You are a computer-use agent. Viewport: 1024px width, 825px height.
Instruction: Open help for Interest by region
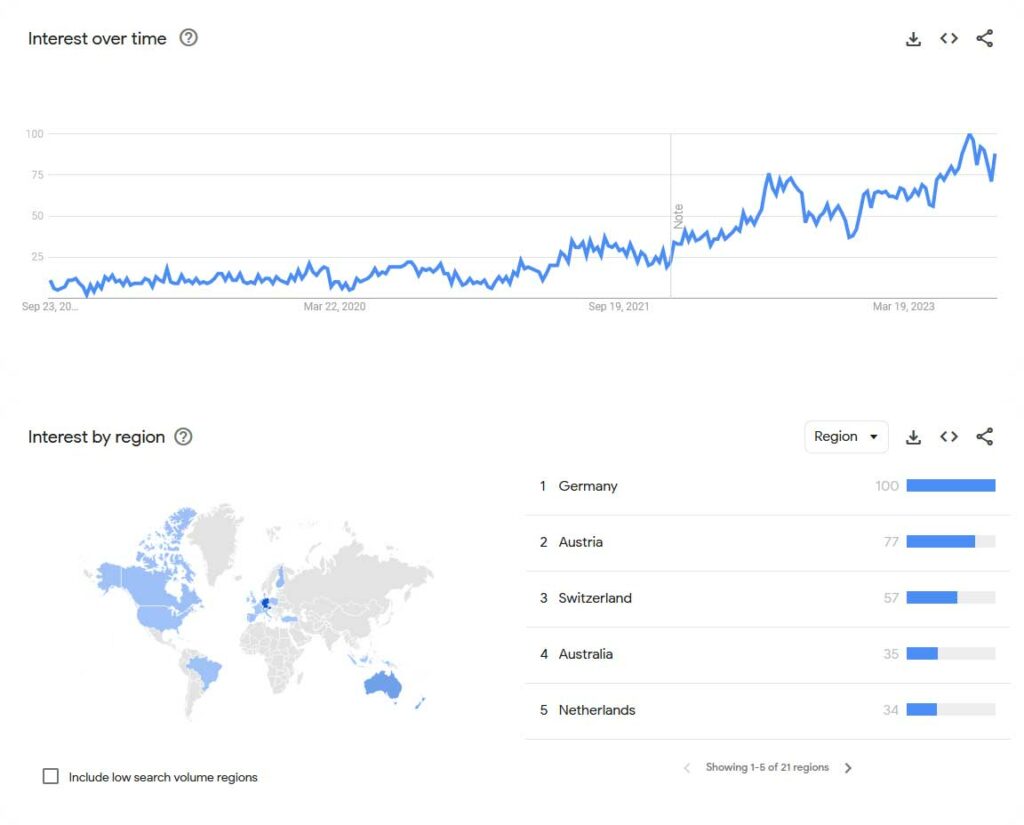pos(184,436)
